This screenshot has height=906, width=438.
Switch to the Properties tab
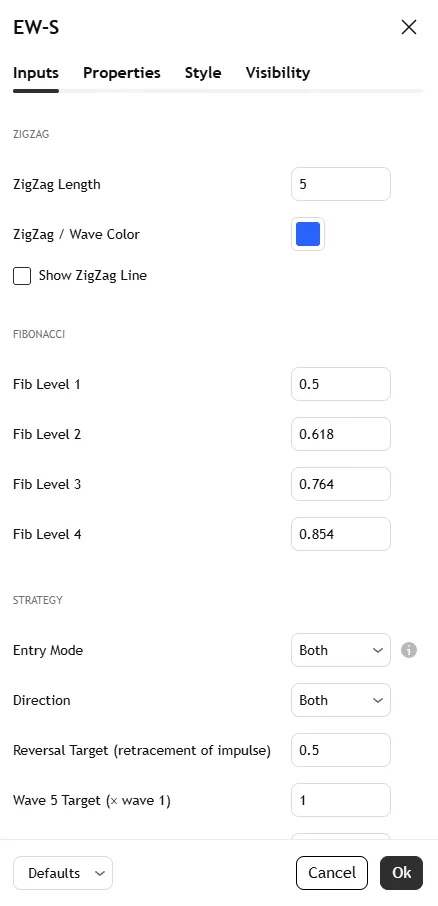pyautogui.click(x=122, y=73)
